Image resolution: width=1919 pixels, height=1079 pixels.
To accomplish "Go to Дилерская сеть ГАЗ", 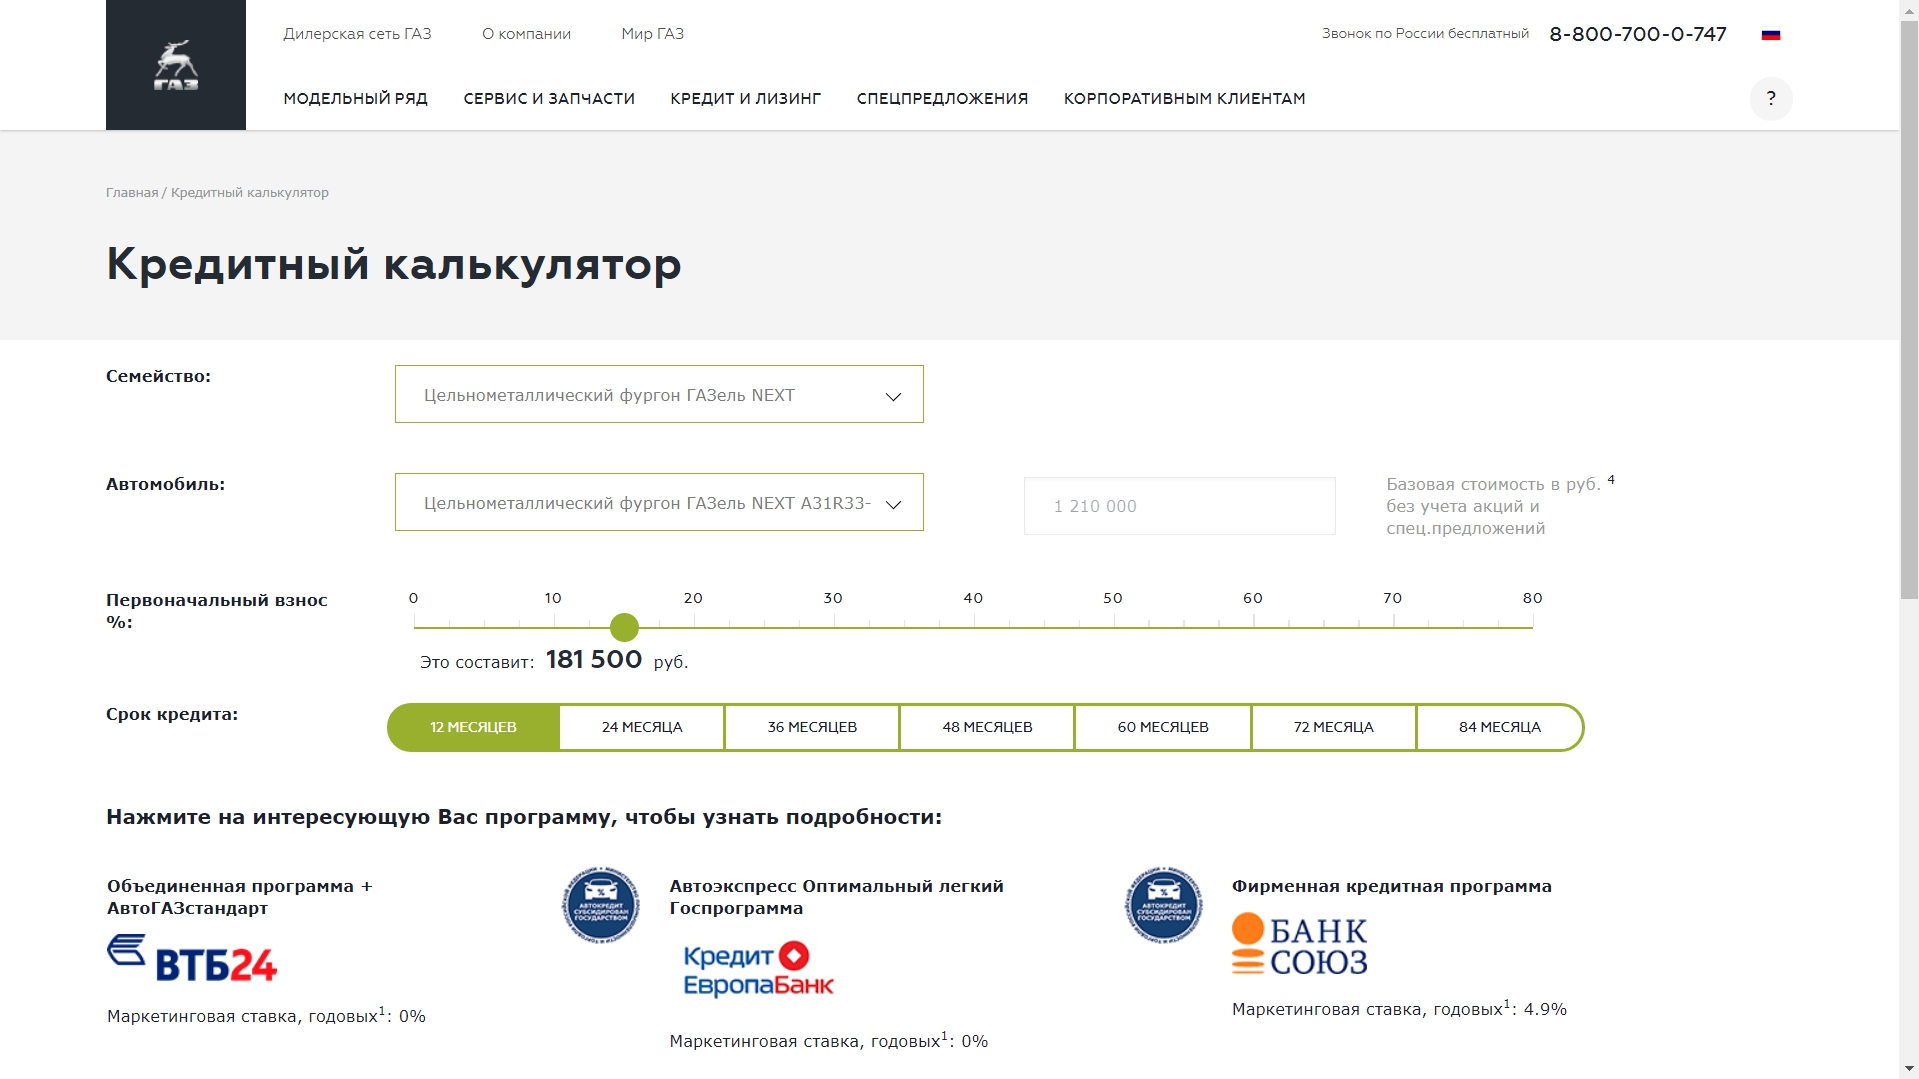I will (357, 34).
